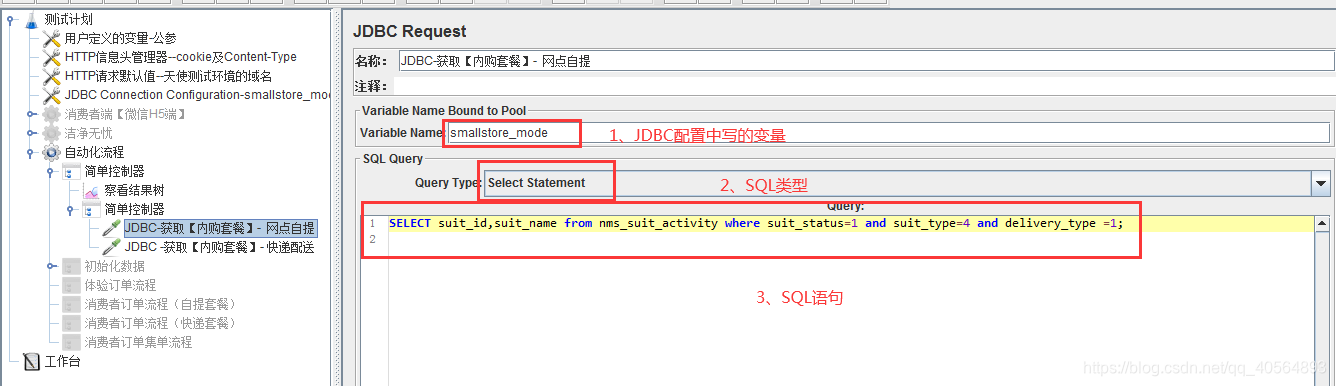Click the 体验订单流程 controller icon
This screenshot has height=386, width=1336.
71,285
